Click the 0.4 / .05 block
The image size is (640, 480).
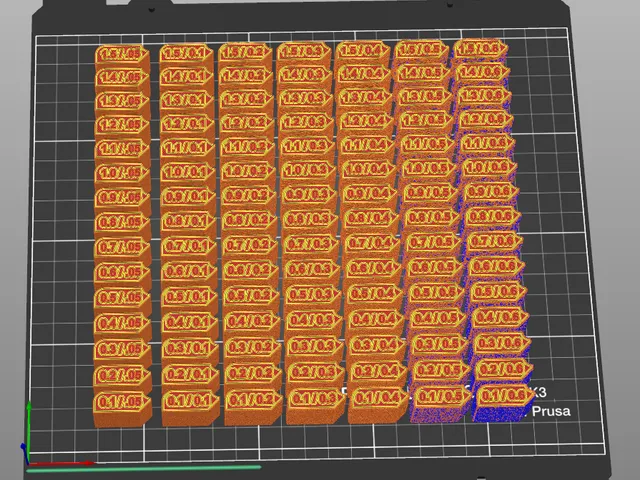coord(122,324)
